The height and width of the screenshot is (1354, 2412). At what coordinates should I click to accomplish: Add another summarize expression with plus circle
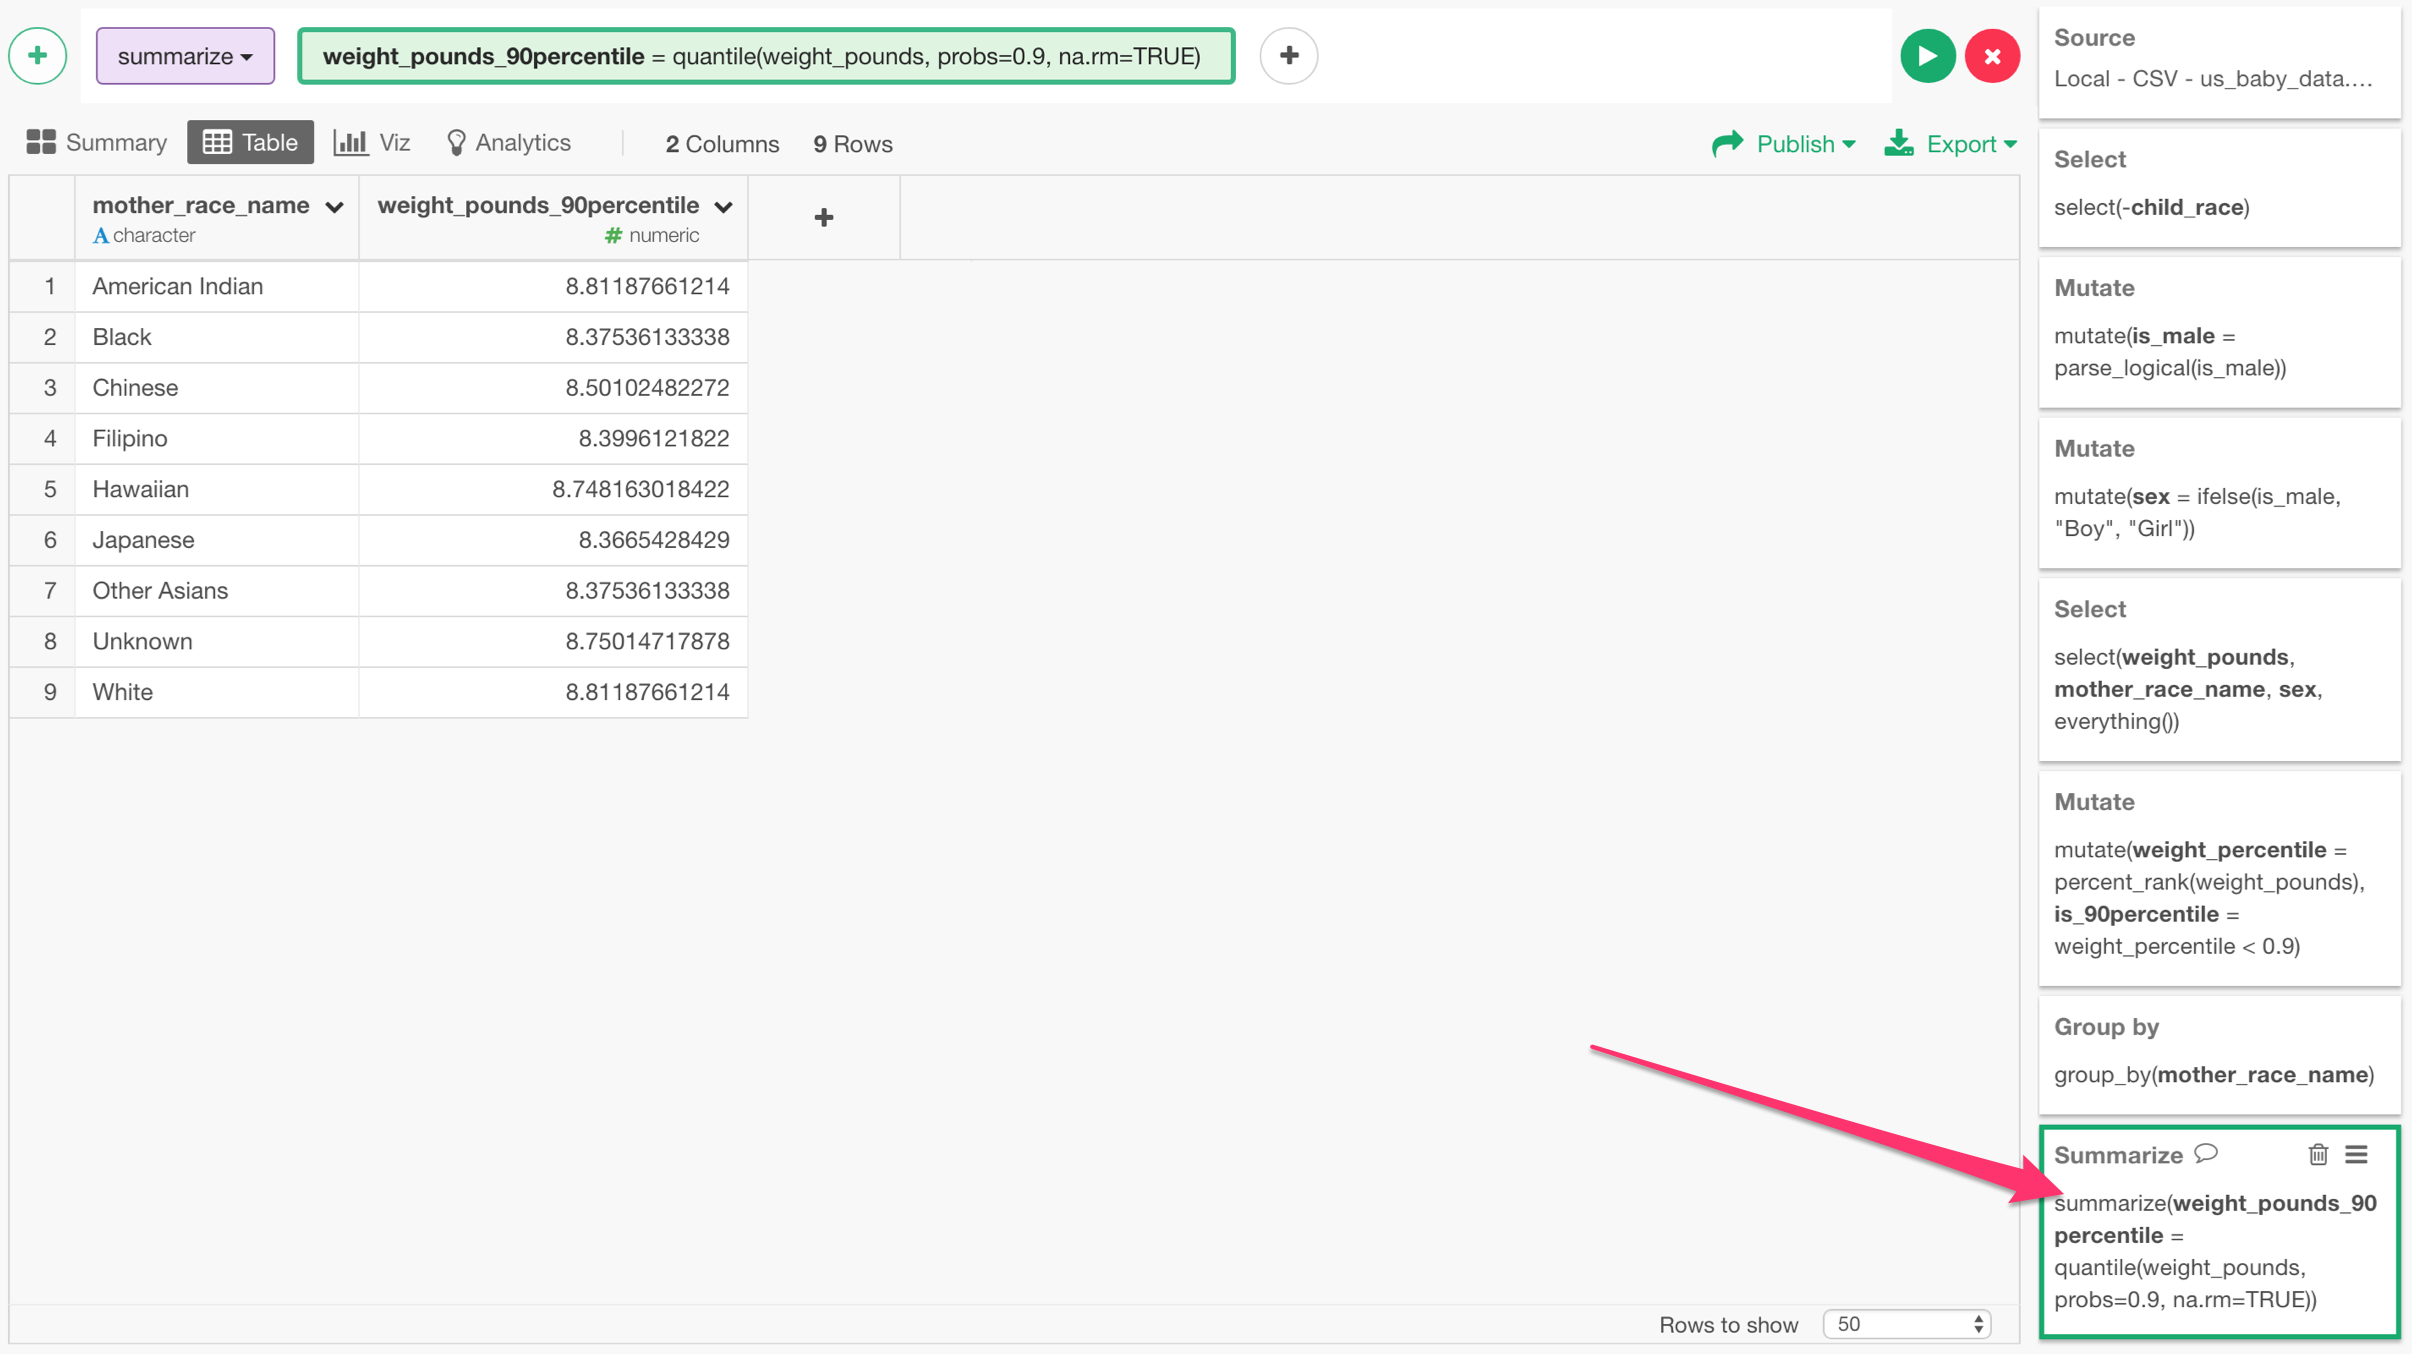point(1288,56)
